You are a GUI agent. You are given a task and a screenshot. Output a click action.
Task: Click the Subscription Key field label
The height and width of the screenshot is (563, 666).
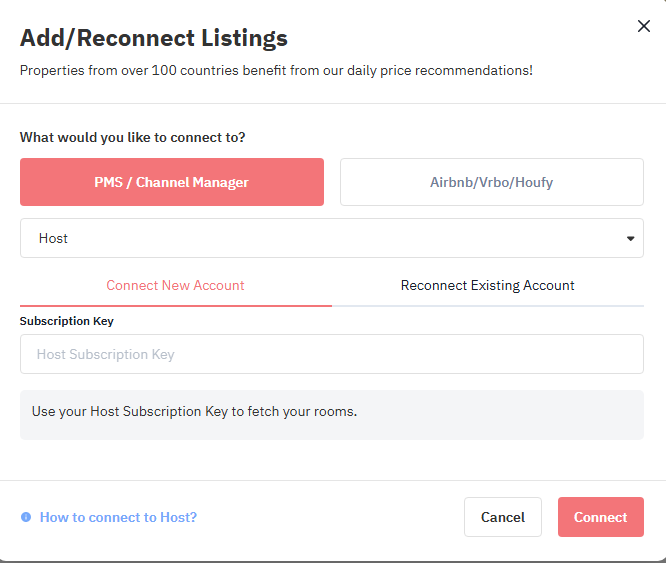67,321
